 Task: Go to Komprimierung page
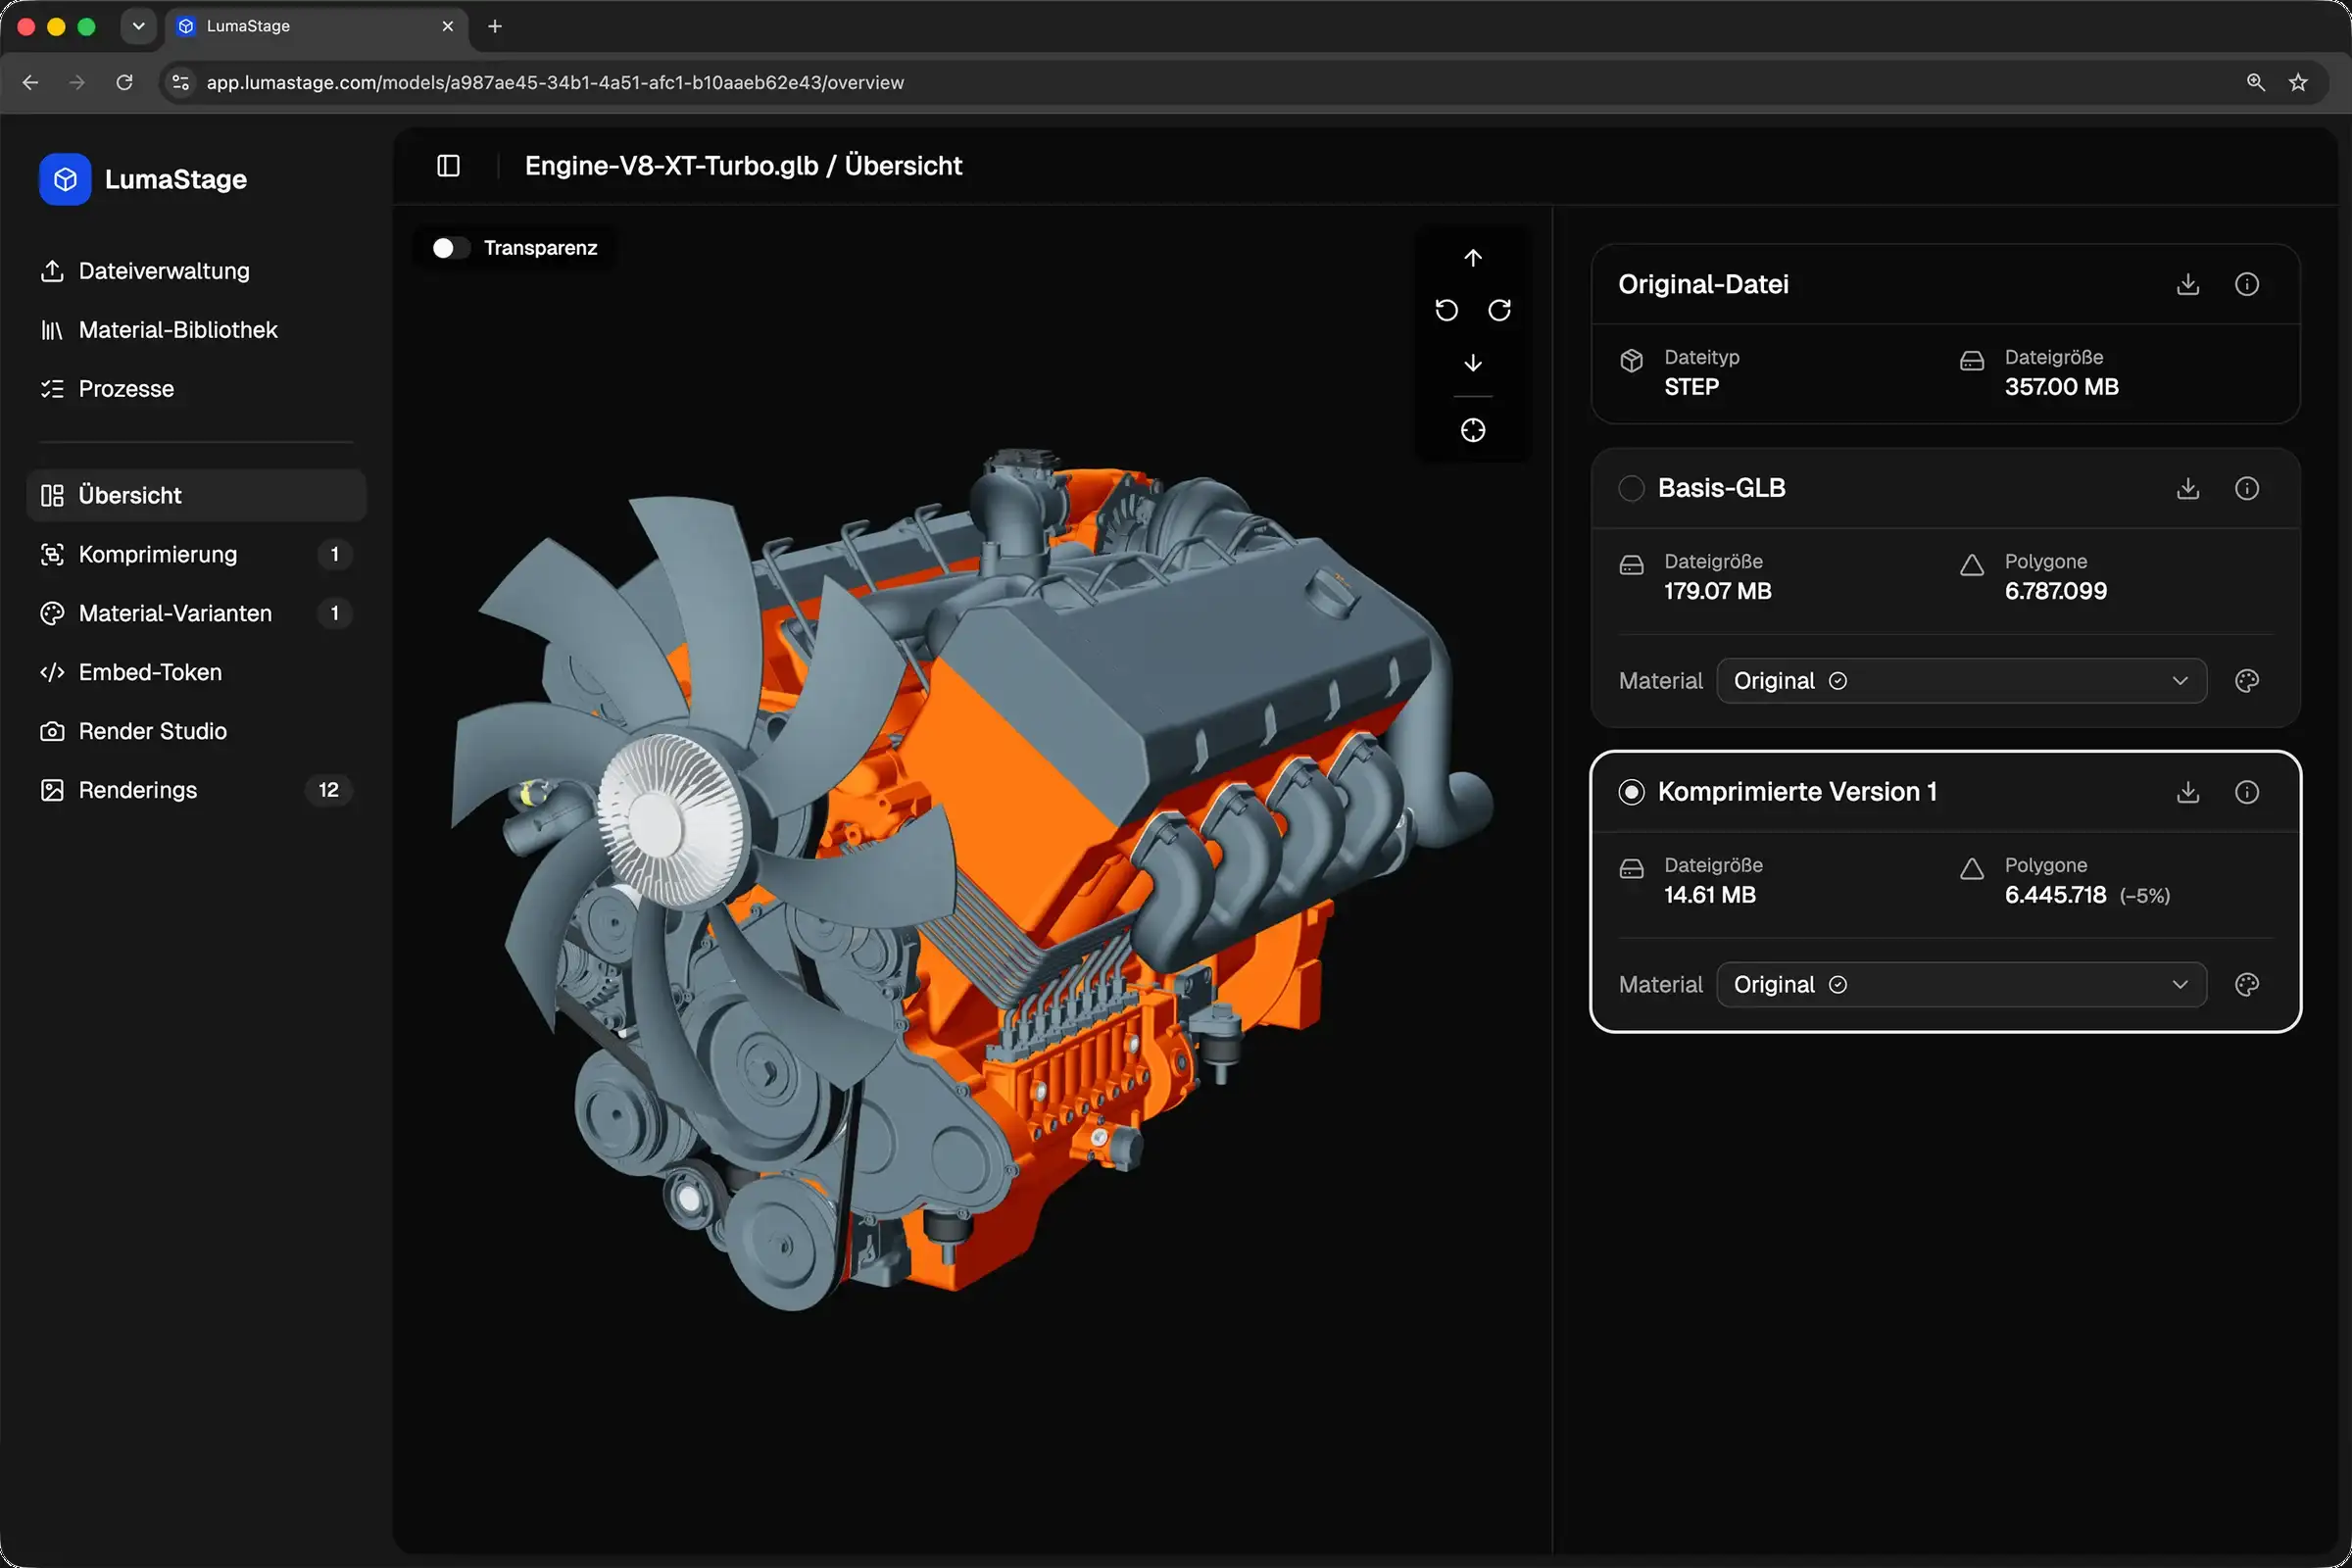(x=196, y=554)
